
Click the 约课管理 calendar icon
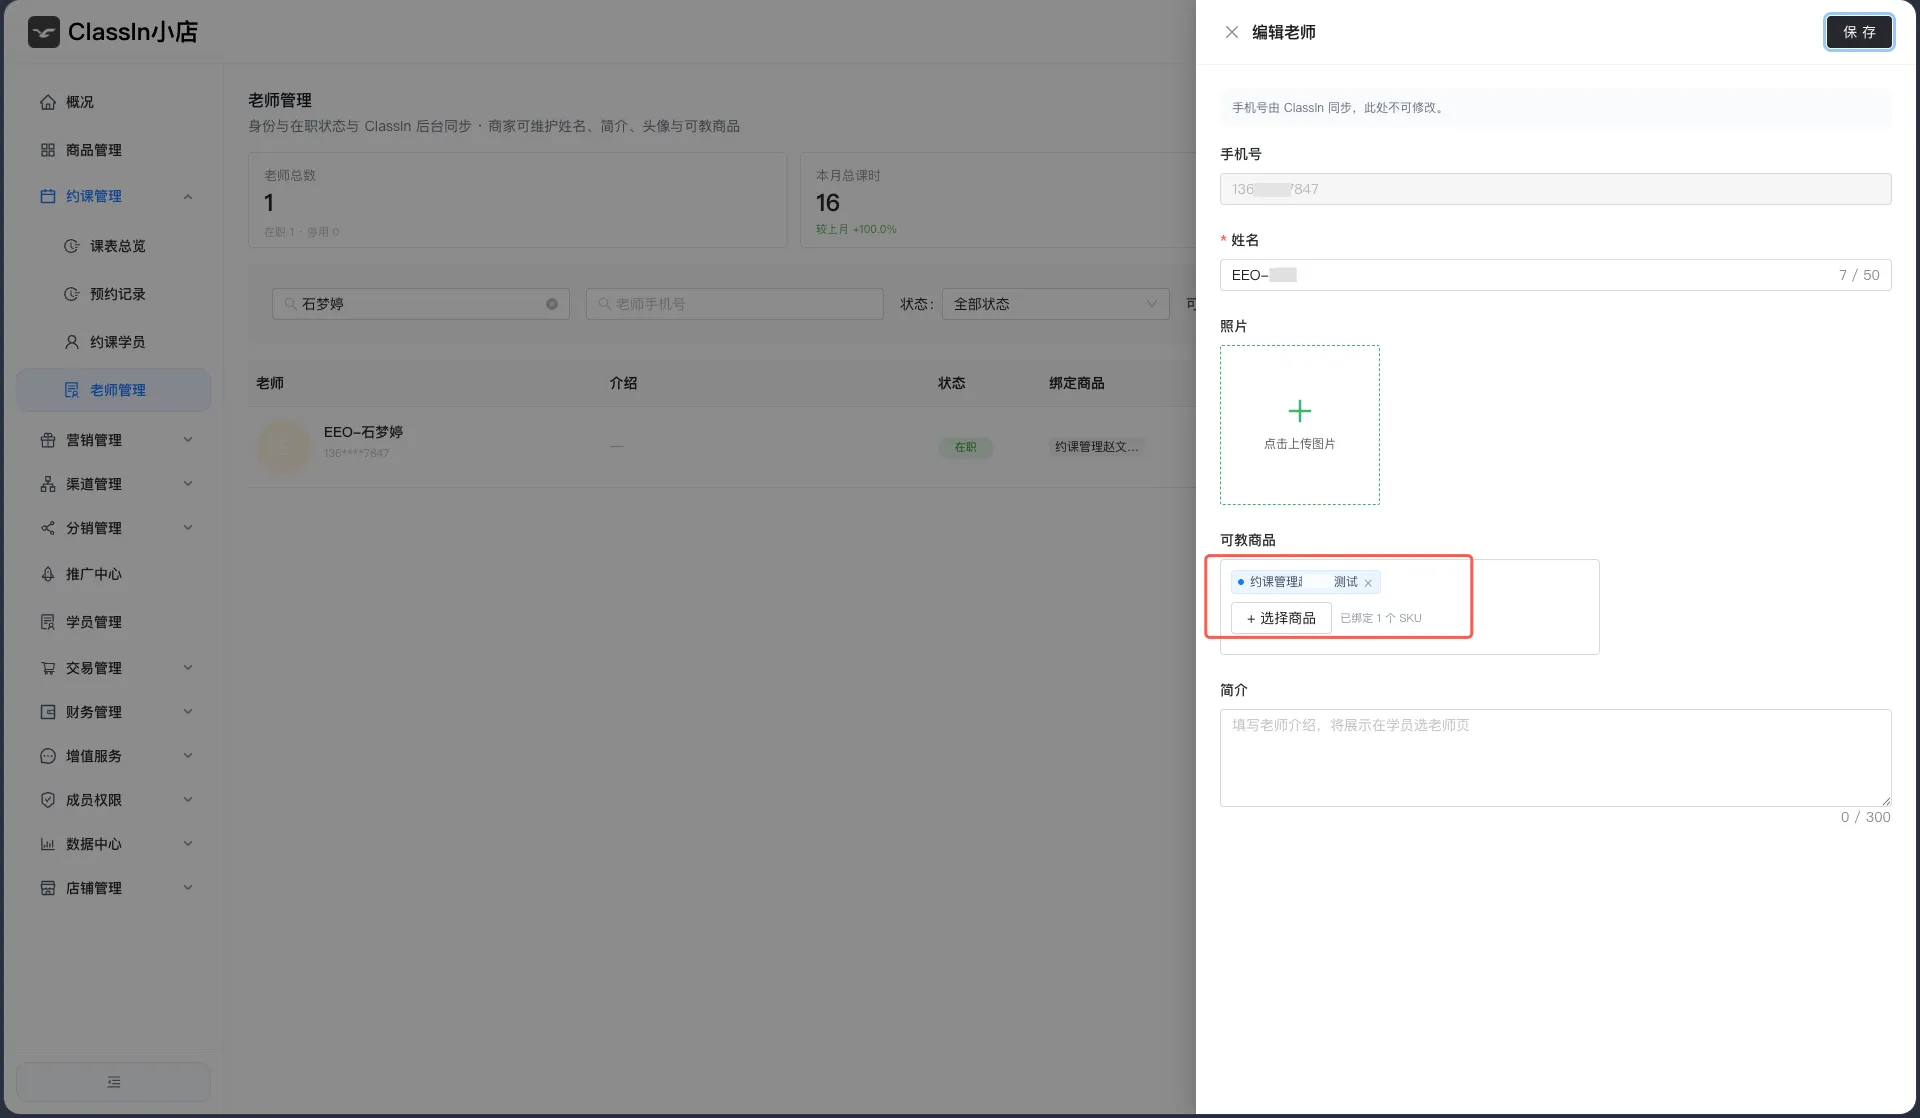click(48, 196)
